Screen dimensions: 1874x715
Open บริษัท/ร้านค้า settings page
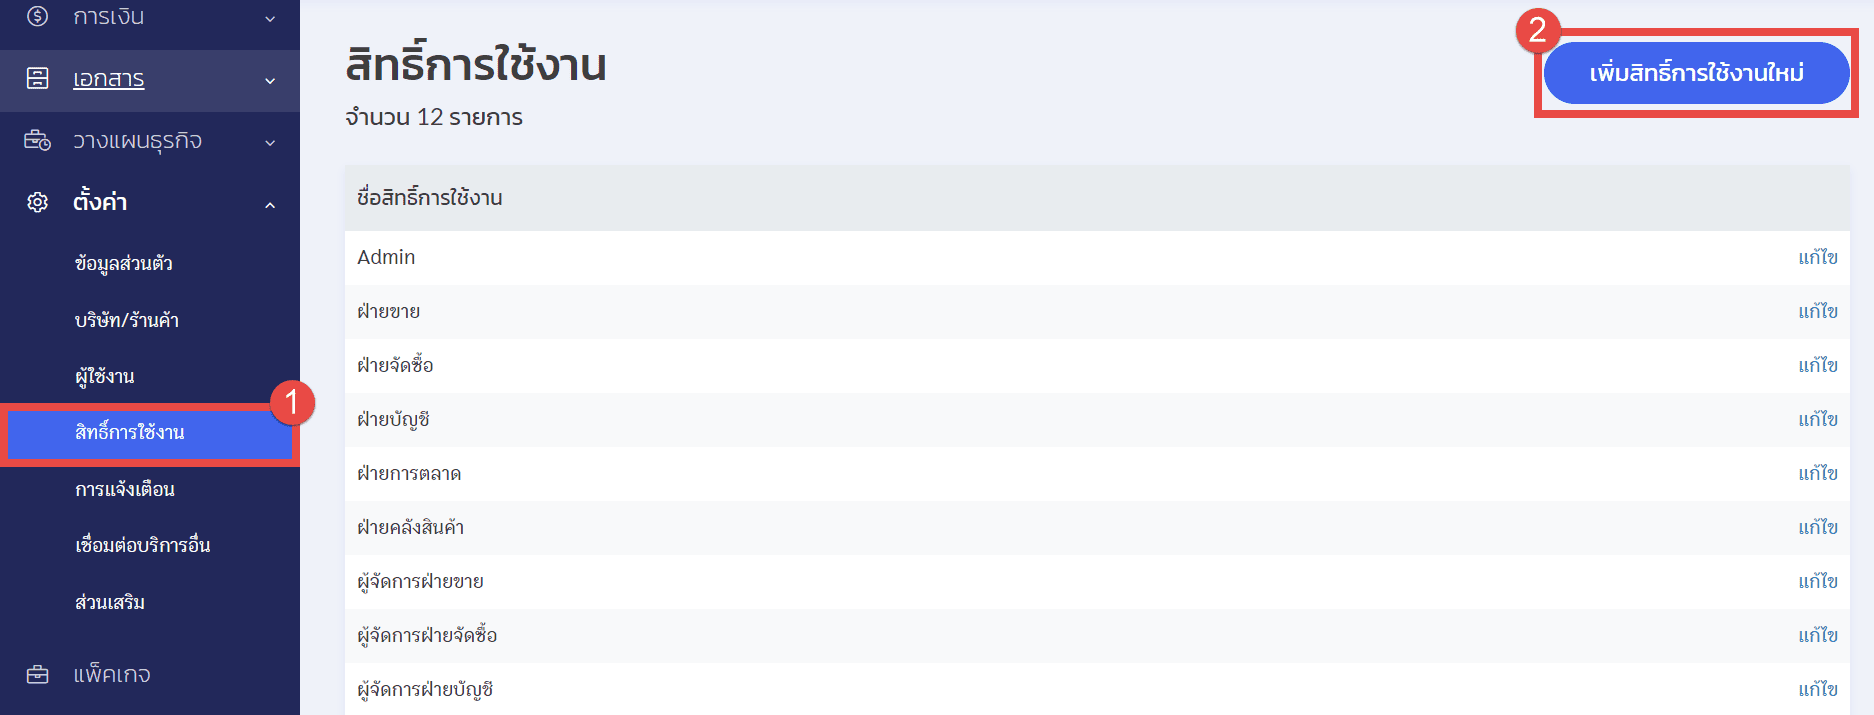(127, 320)
